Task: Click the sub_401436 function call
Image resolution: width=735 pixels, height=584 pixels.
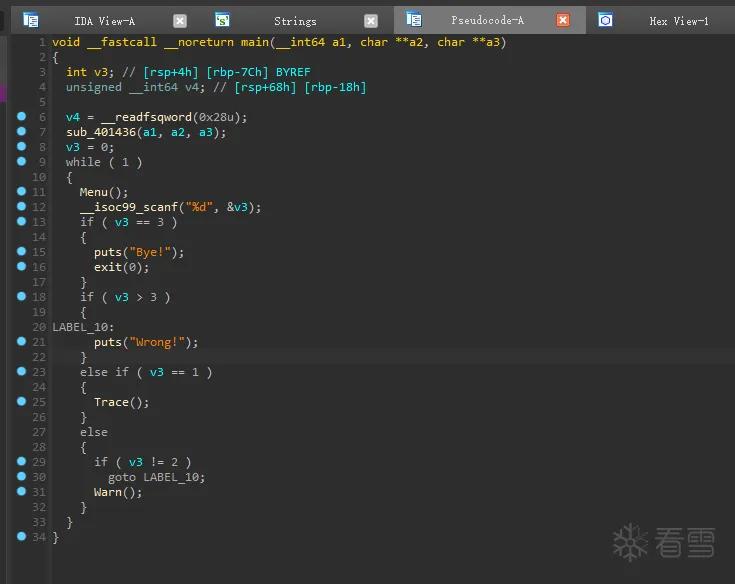Action: (101, 132)
